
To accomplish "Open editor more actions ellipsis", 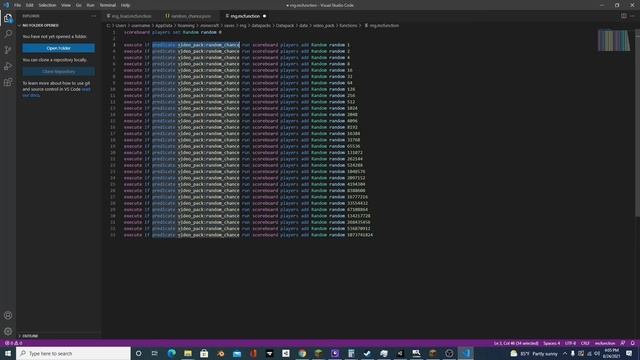I will click(632, 16).
